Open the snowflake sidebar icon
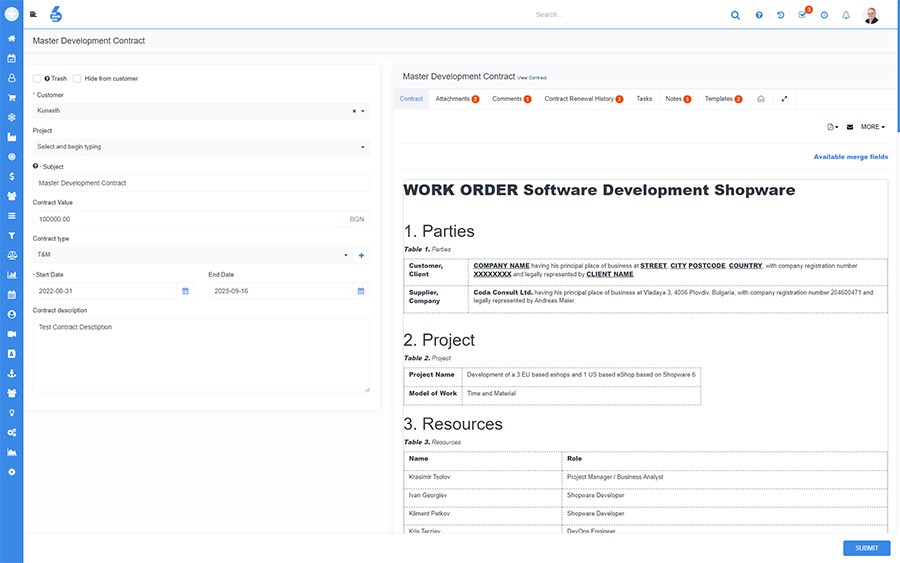This screenshot has width=900, height=563. 11,117
